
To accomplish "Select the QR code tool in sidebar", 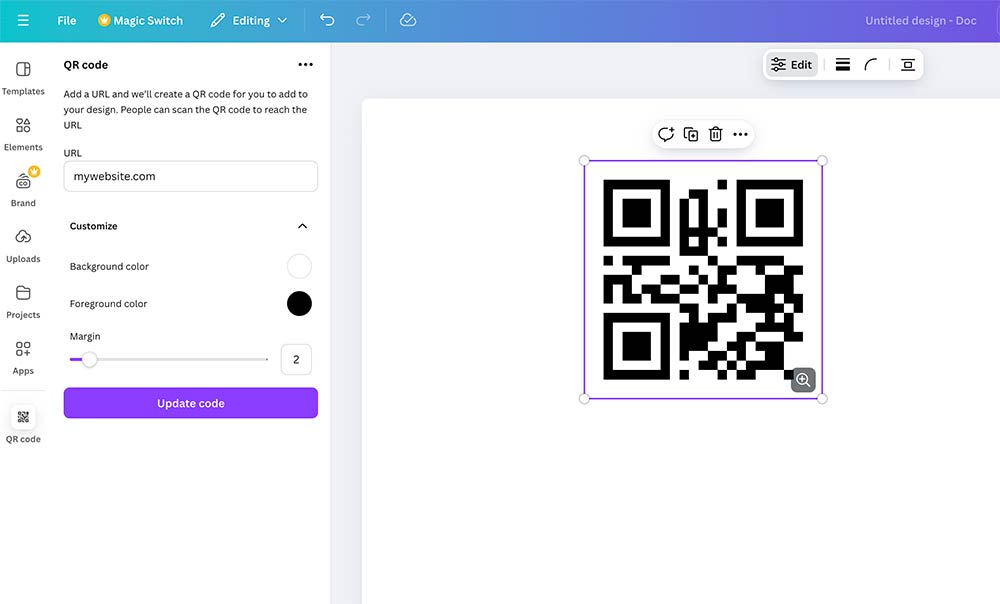I will (x=22, y=420).
